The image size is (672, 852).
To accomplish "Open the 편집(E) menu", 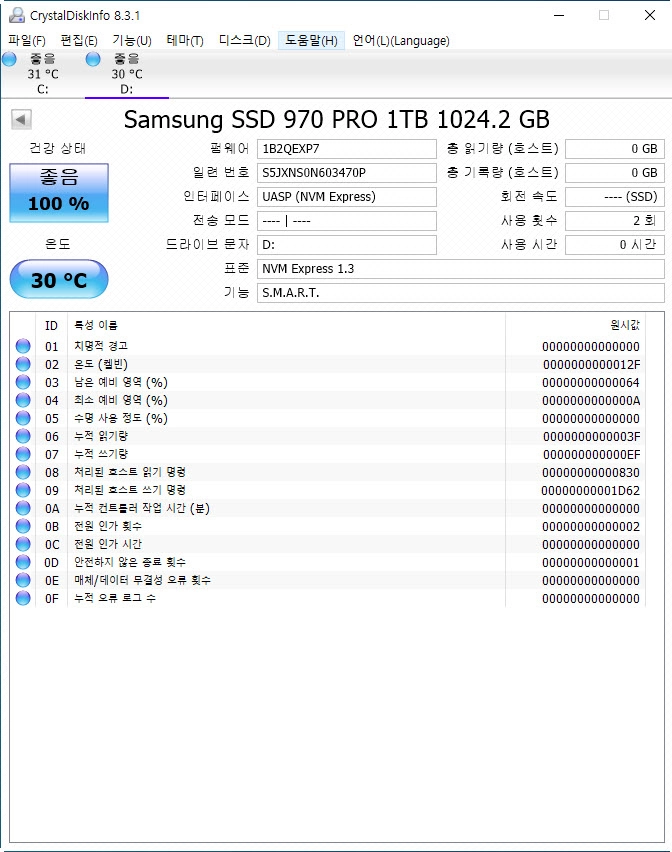I will pyautogui.click(x=79, y=41).
